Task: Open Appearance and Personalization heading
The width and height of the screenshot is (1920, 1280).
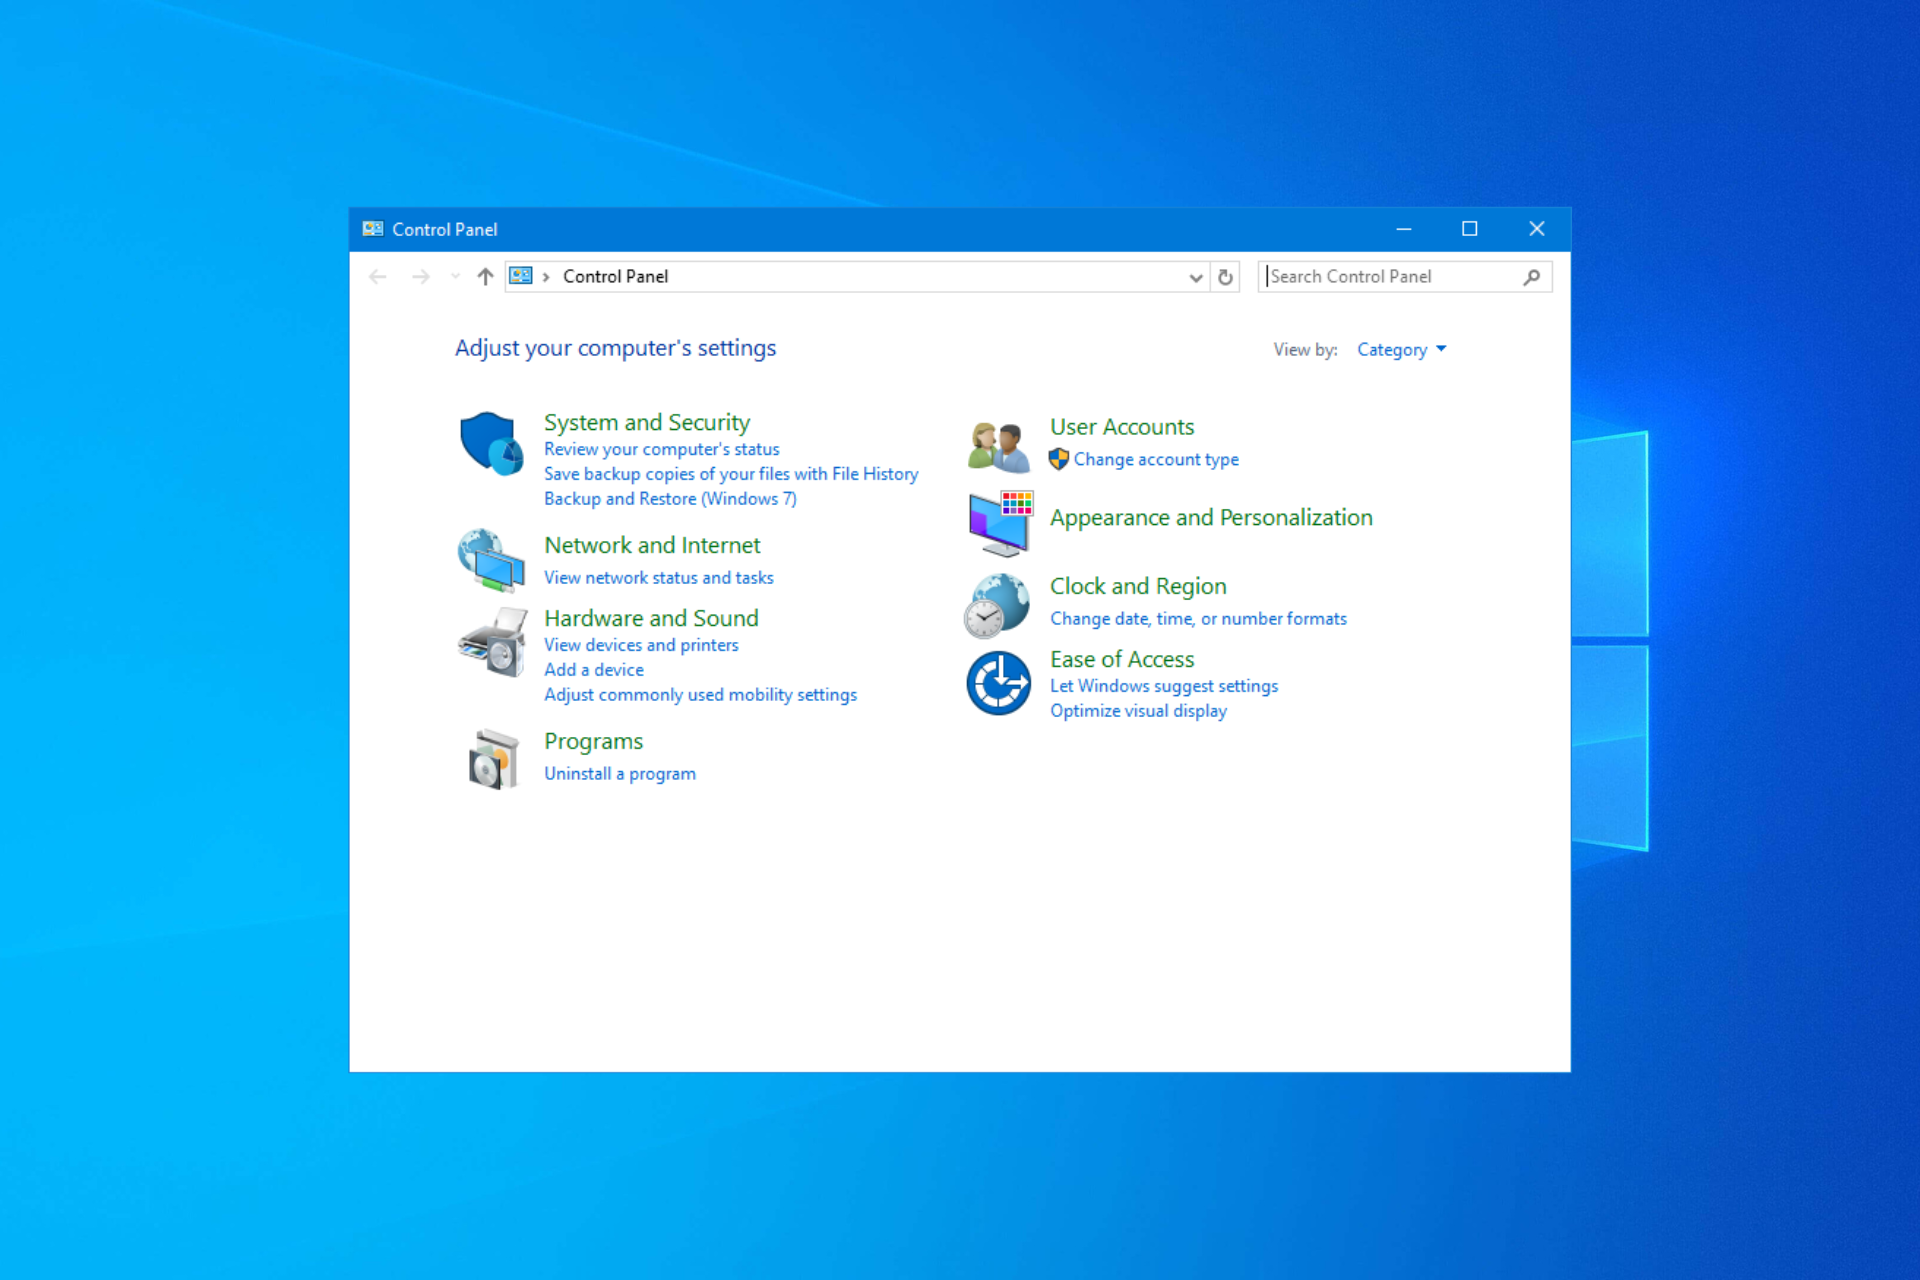Action: click(1211, 517)
